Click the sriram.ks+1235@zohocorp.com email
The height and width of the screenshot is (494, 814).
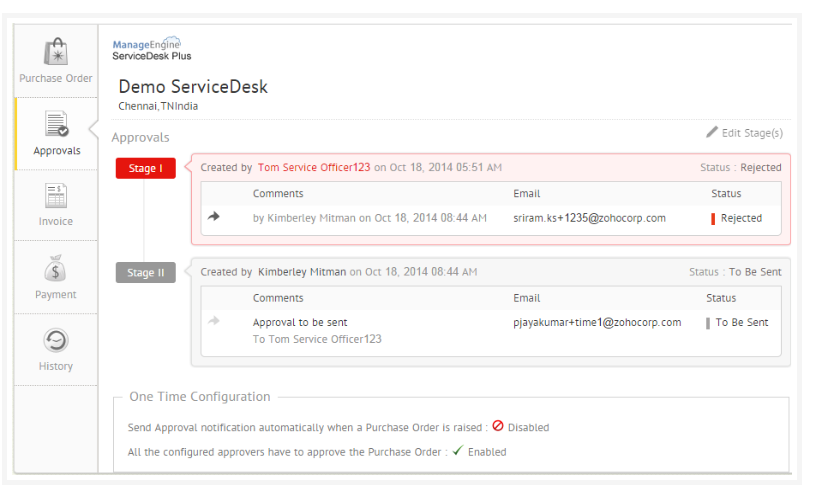(x=589, y=218)
